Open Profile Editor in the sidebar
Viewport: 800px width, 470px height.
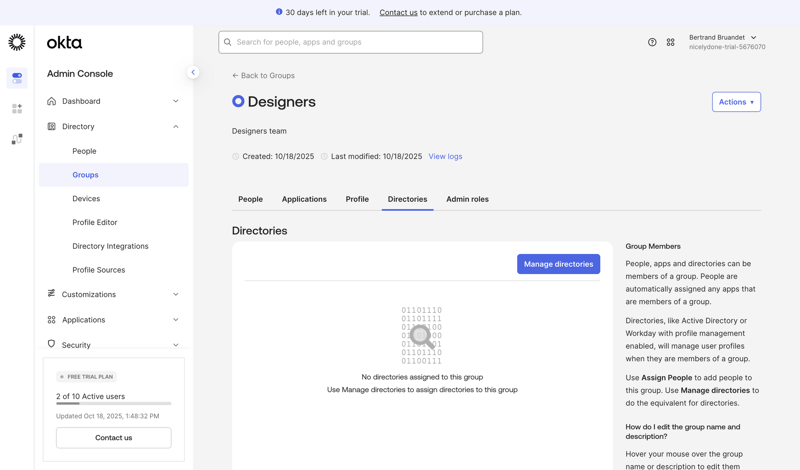[95, 222]
